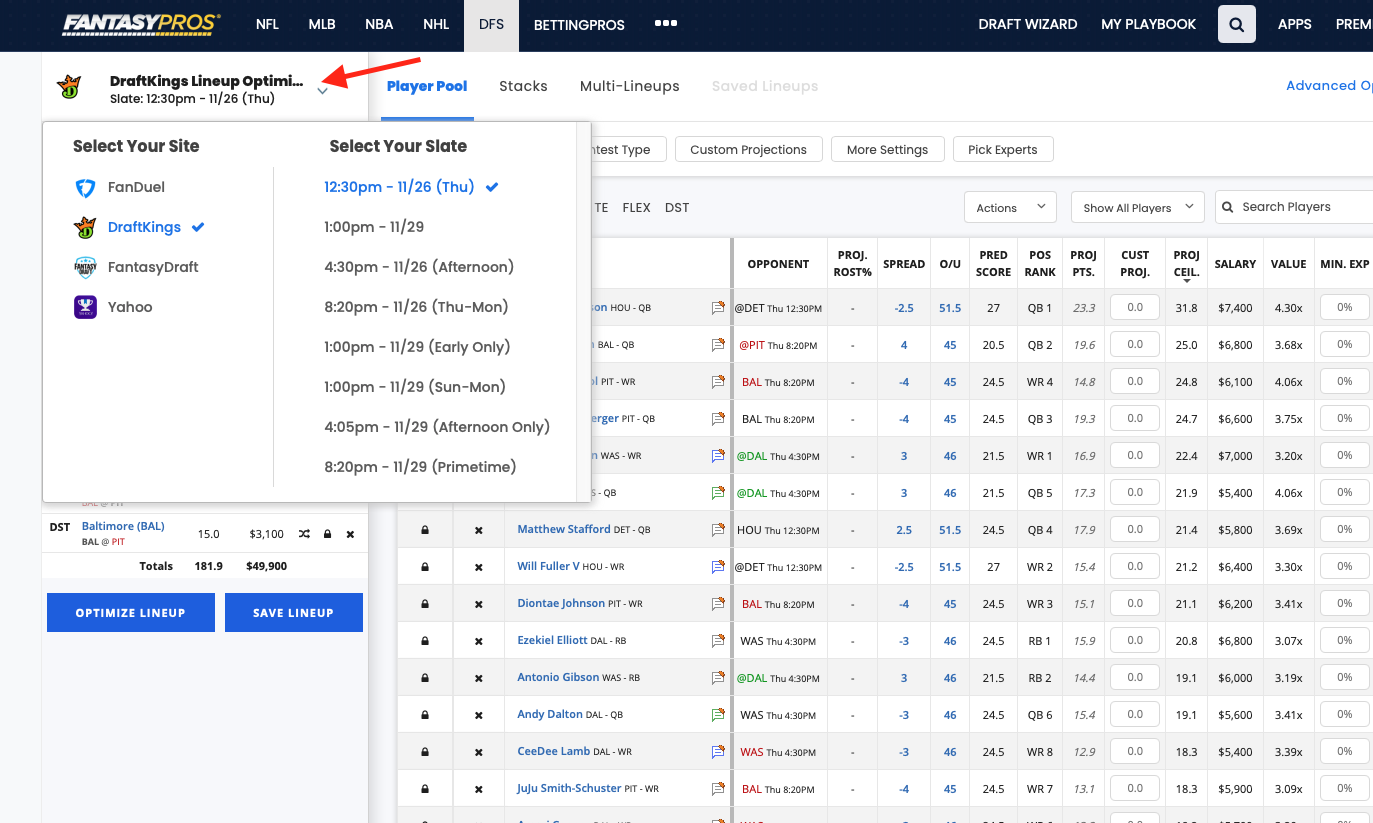Open notes icon for Matthew Stafford
Image resolution: width=1373 pixels, height=823 pixels.
pyautogui.click(x=718, y=530)
